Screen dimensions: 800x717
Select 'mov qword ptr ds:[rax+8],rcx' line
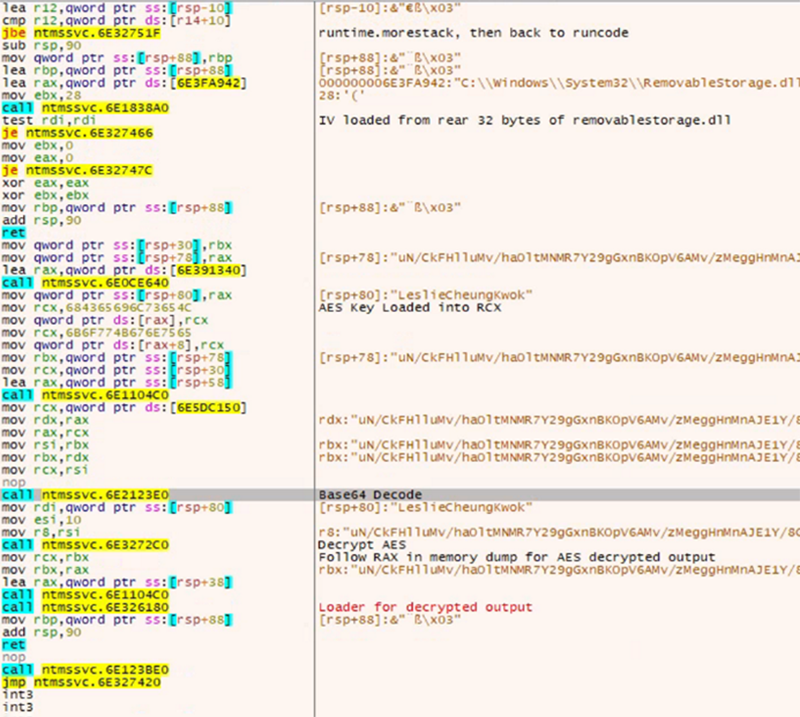[x=113, y=345]
